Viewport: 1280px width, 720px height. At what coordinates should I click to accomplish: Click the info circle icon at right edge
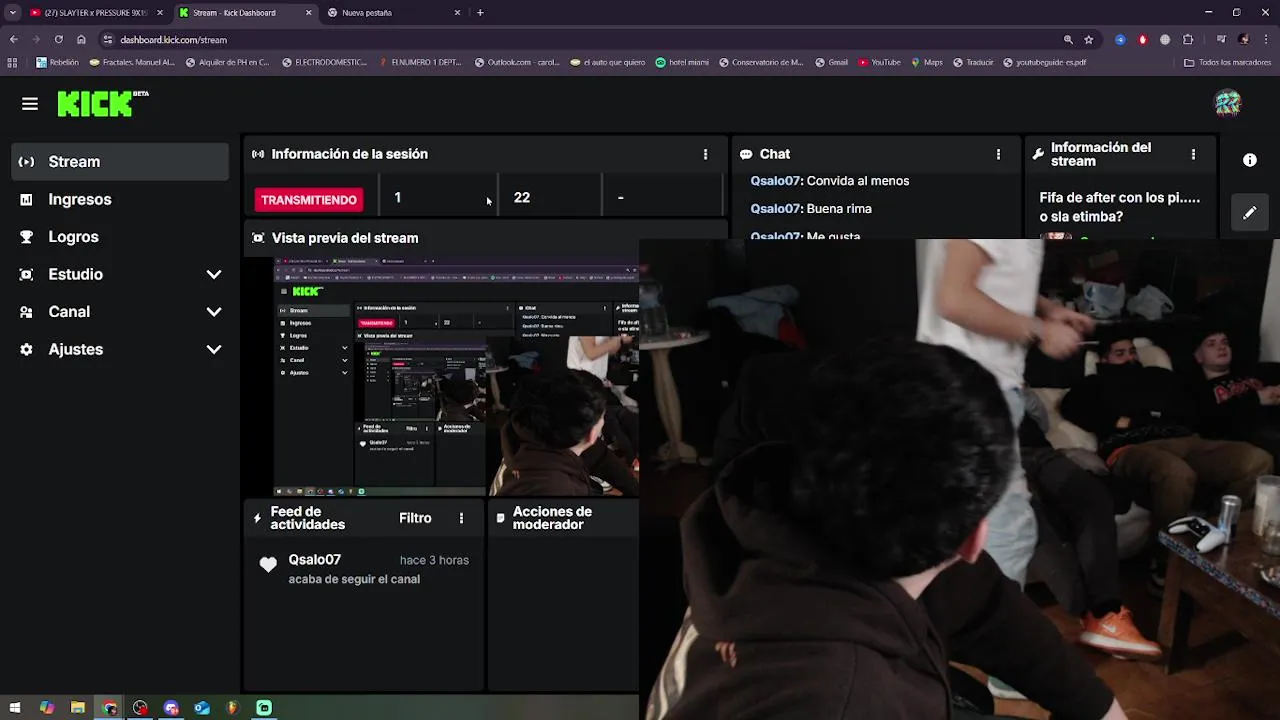coord(1250,160)
